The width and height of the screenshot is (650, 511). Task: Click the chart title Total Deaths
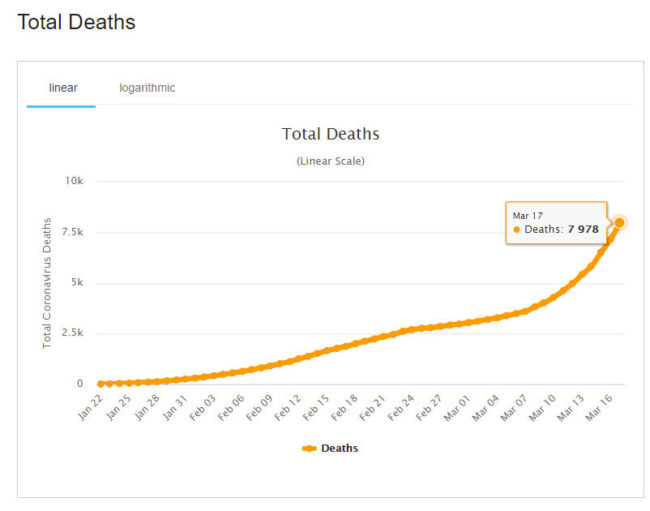[x=330, y=134]
